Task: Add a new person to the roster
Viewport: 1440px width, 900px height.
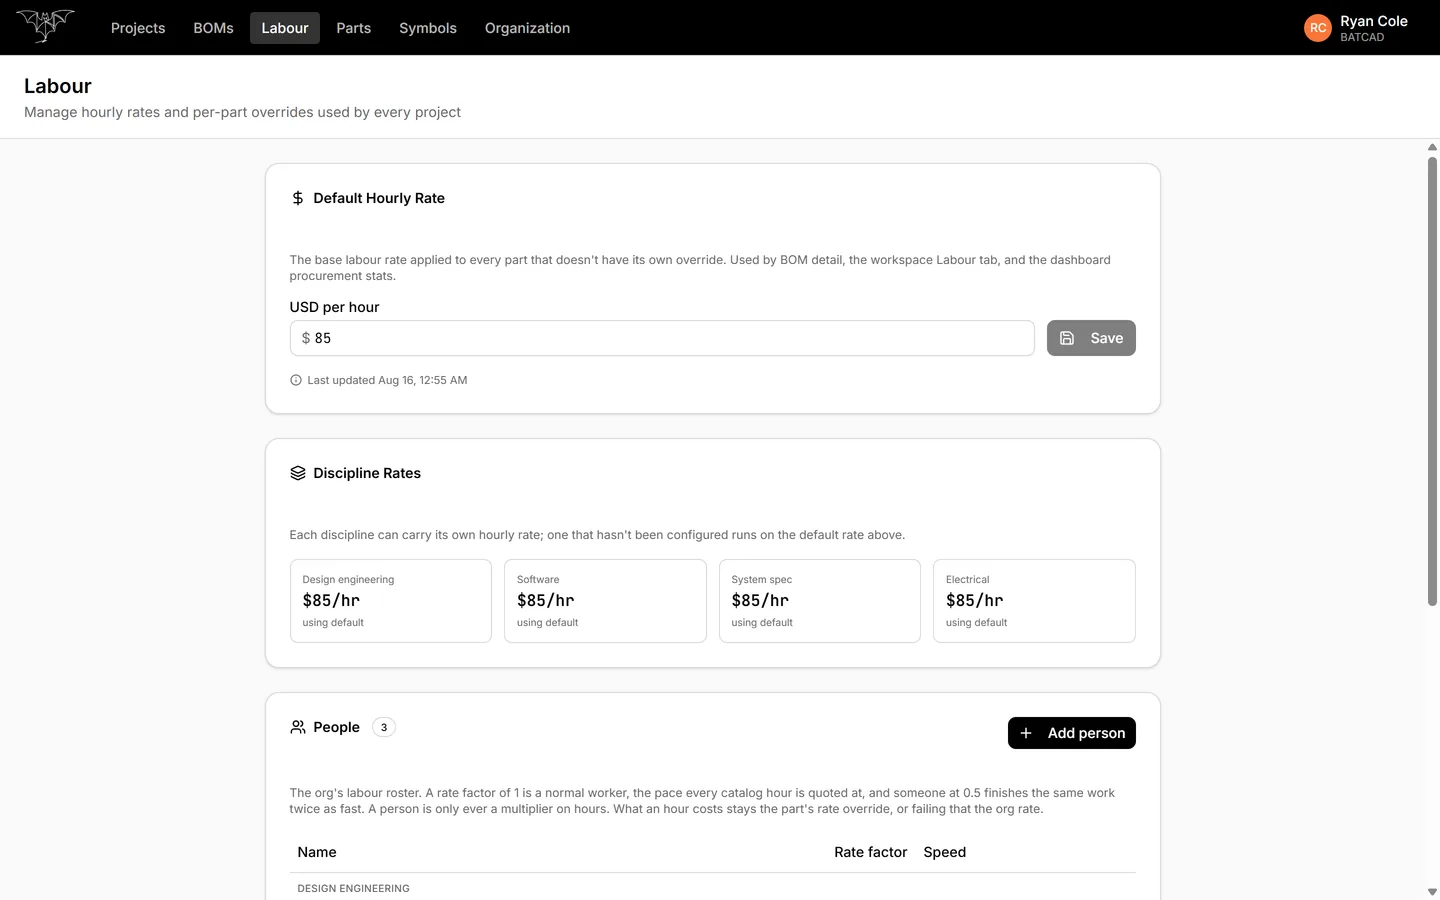Action: (1072, 733)
